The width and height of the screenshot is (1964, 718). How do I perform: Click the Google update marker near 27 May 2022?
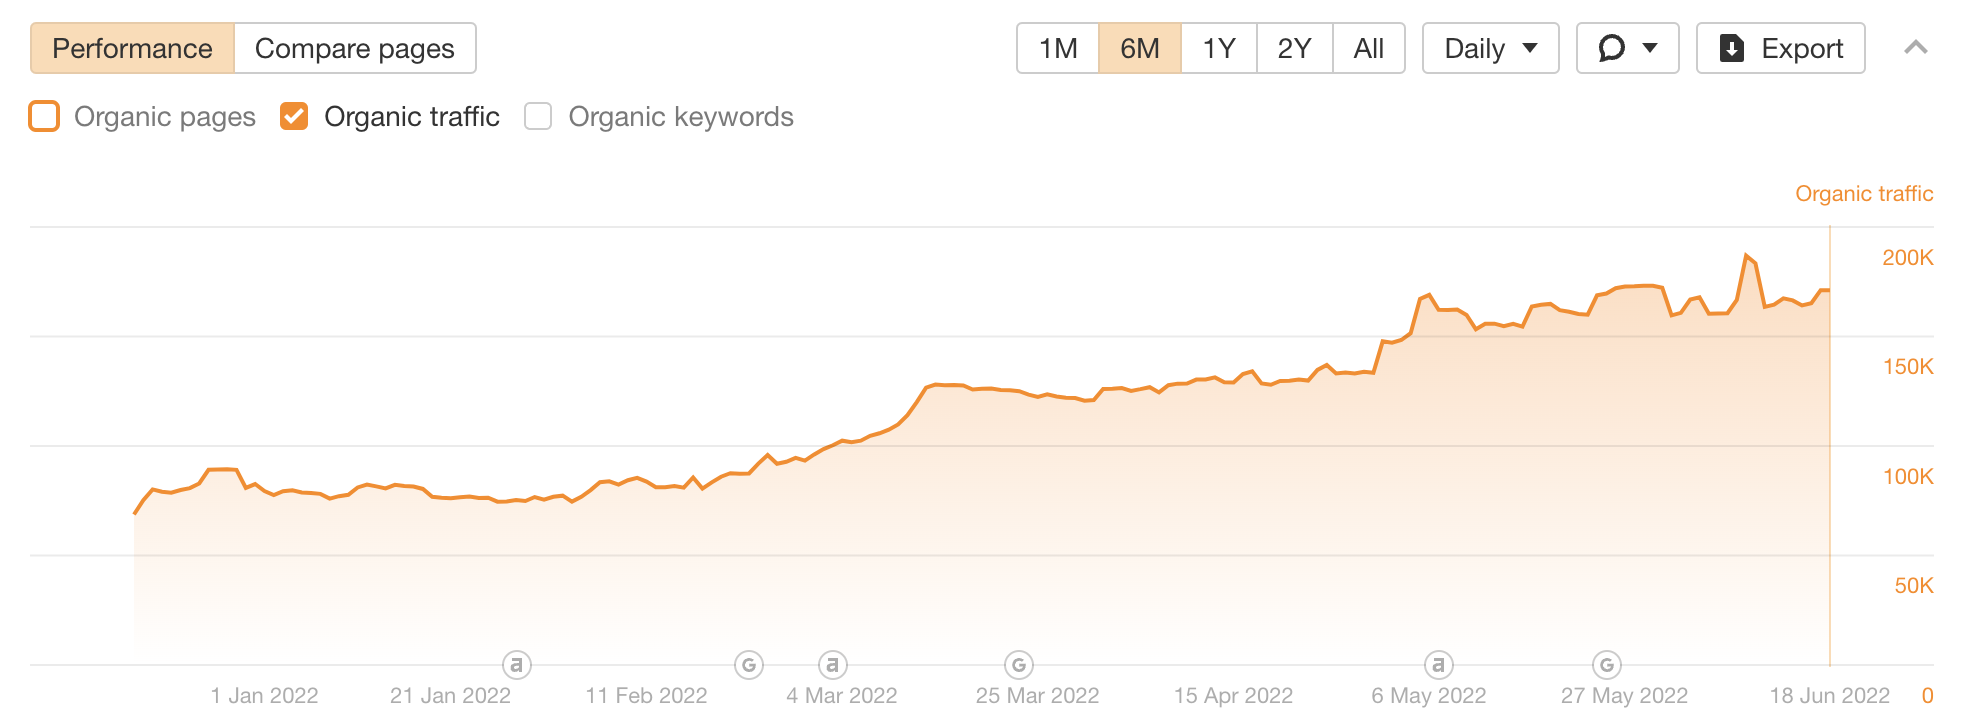pos(1606,664)
